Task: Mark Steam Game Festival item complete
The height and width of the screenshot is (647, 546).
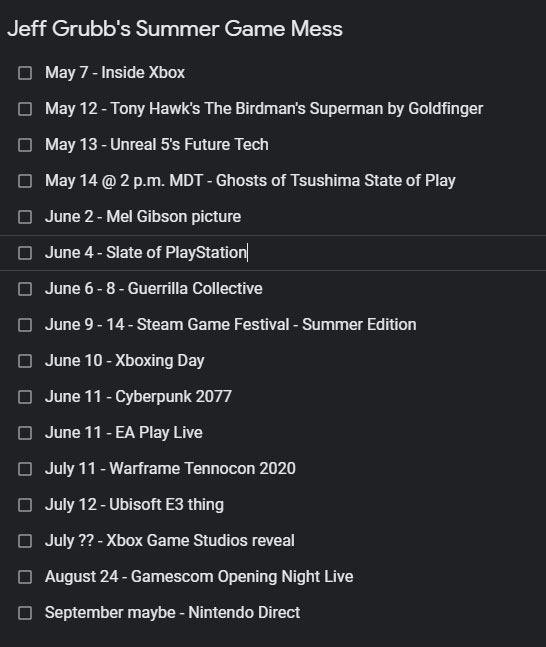Action: tap(25, 325)
